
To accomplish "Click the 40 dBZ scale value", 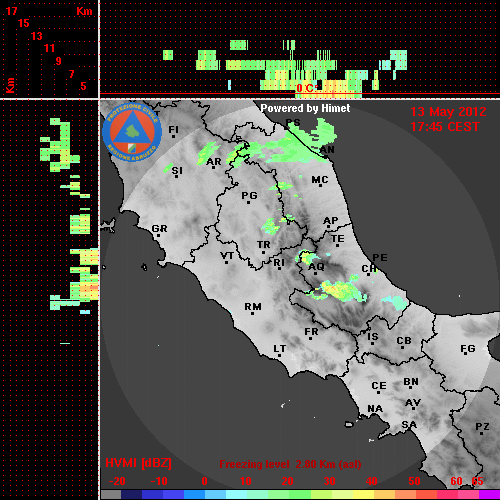I will click(371, 481).
